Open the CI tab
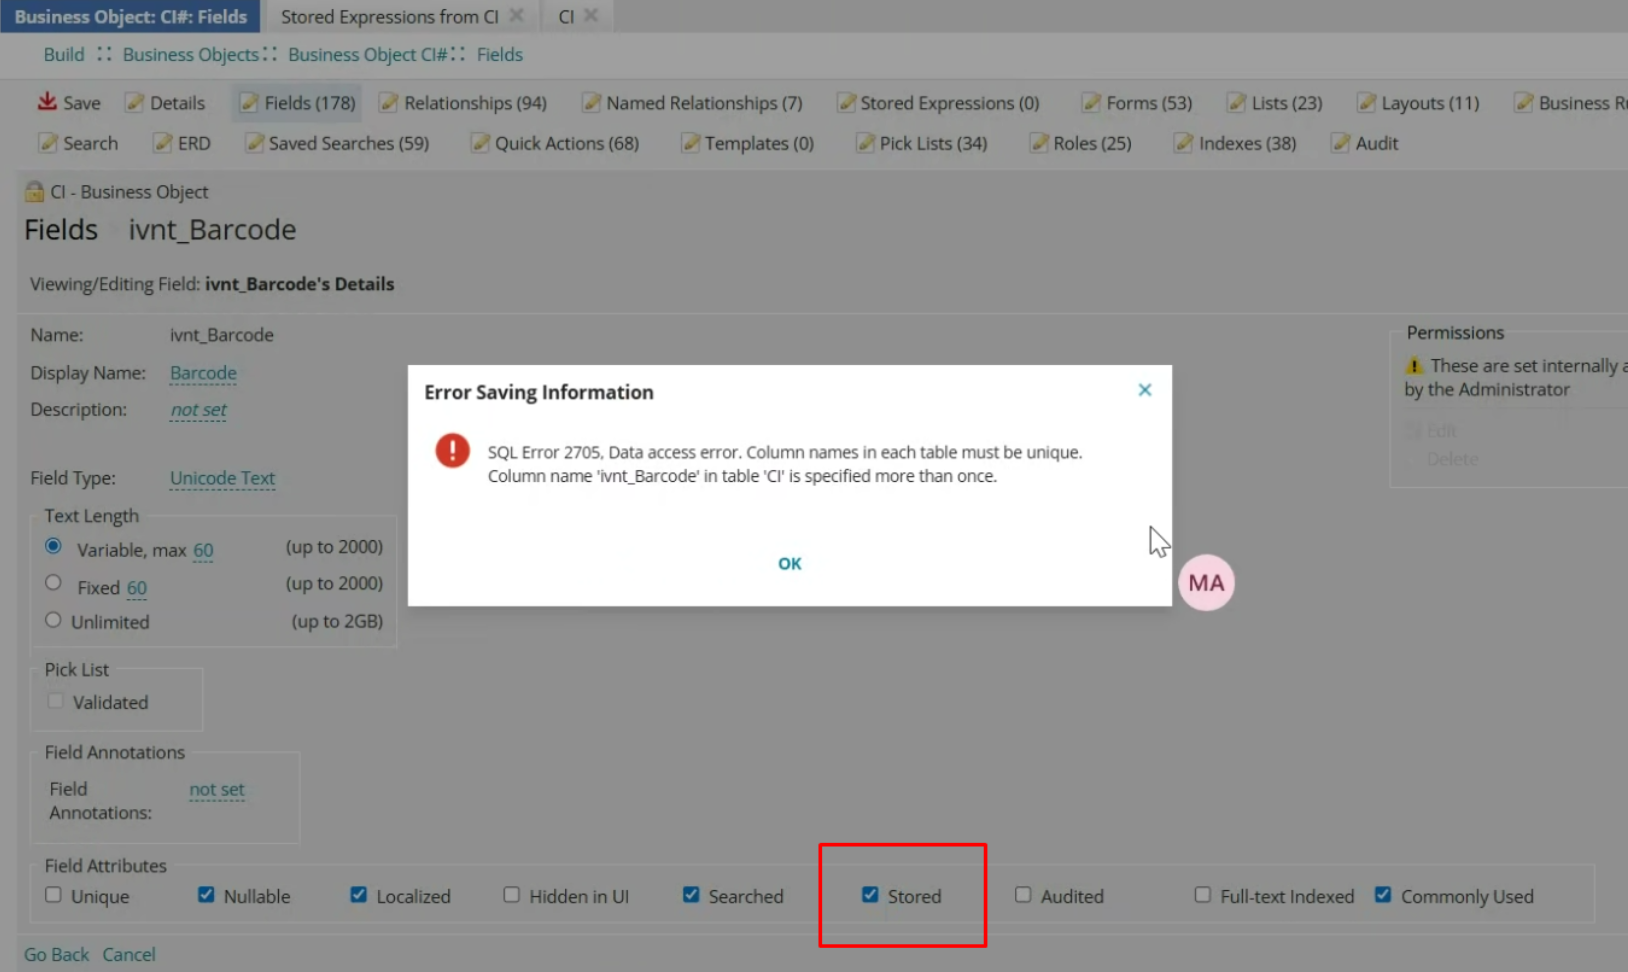Image resolution: width=1628 pixels, height=972 pixels. pyautogui.click(x=565, y=16)
